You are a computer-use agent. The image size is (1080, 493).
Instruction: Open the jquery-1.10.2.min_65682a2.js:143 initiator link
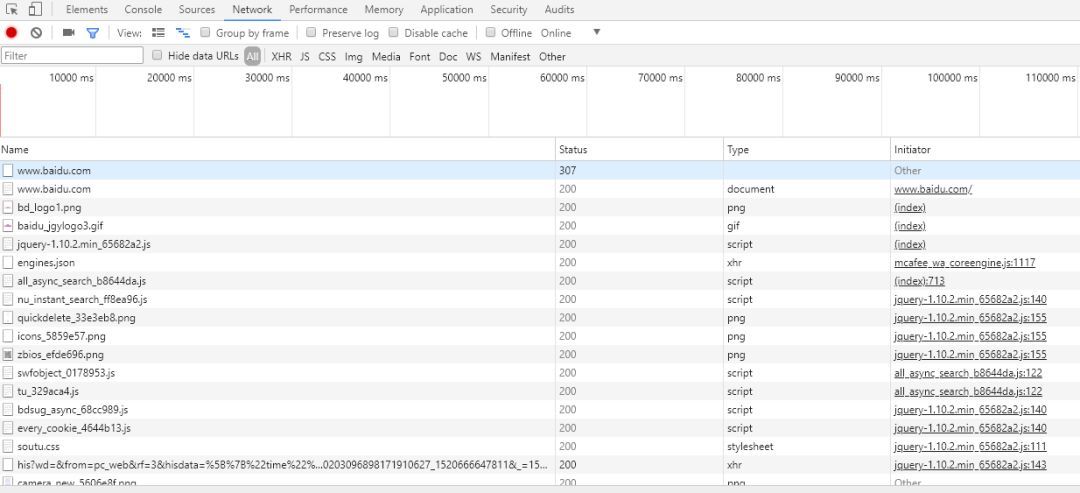(x=970, y=465)
